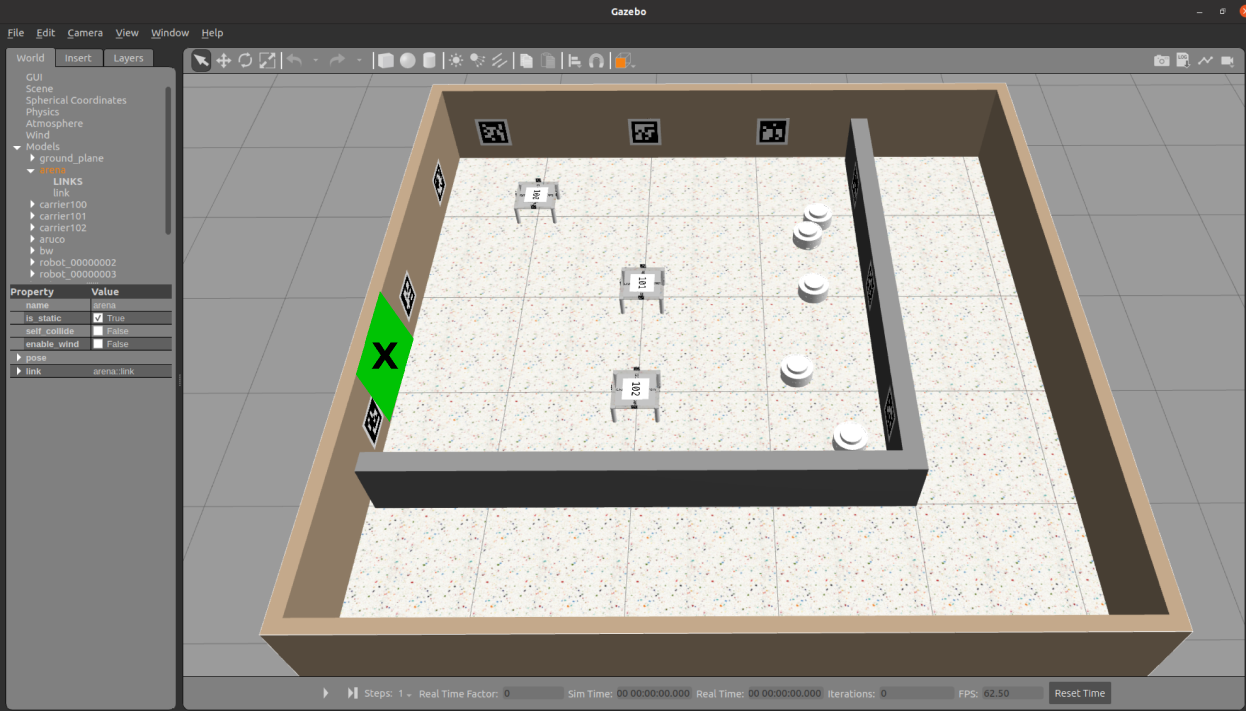Insert a cylinder shape from toolbar
Screen dimensions: 1246x711
[x=430, y=61]
